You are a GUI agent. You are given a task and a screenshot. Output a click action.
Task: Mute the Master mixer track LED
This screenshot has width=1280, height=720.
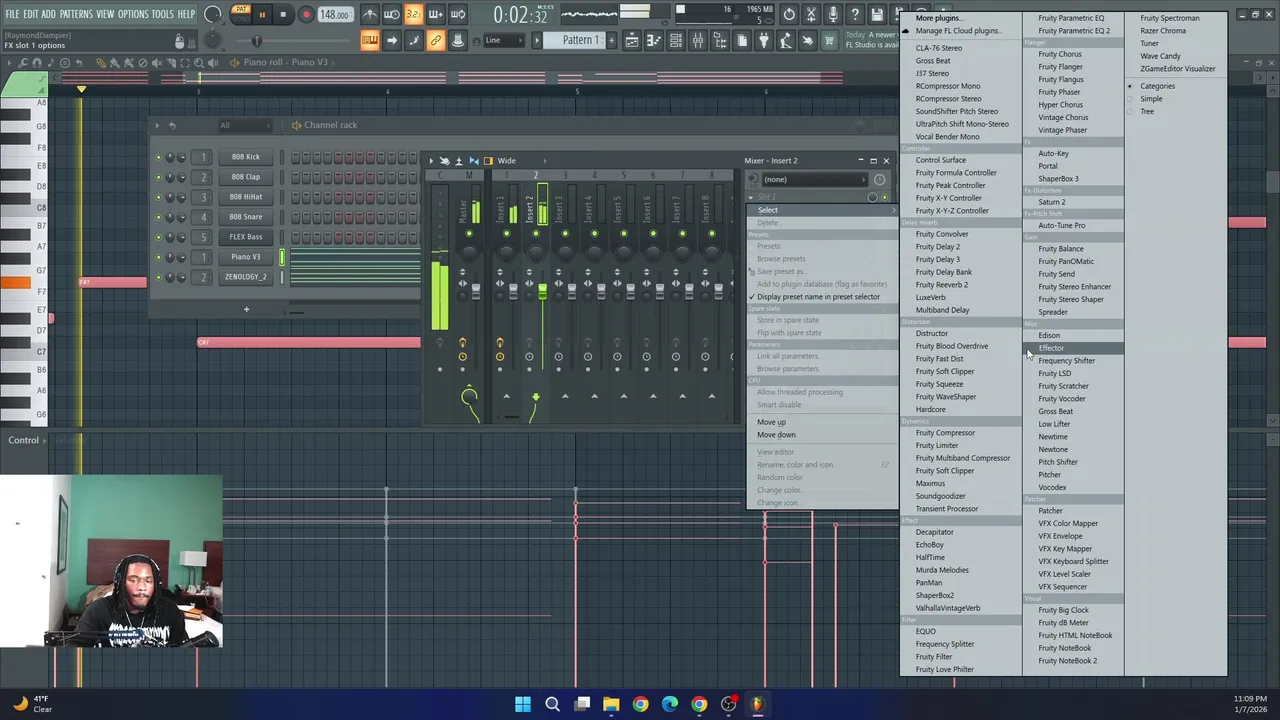469,234
